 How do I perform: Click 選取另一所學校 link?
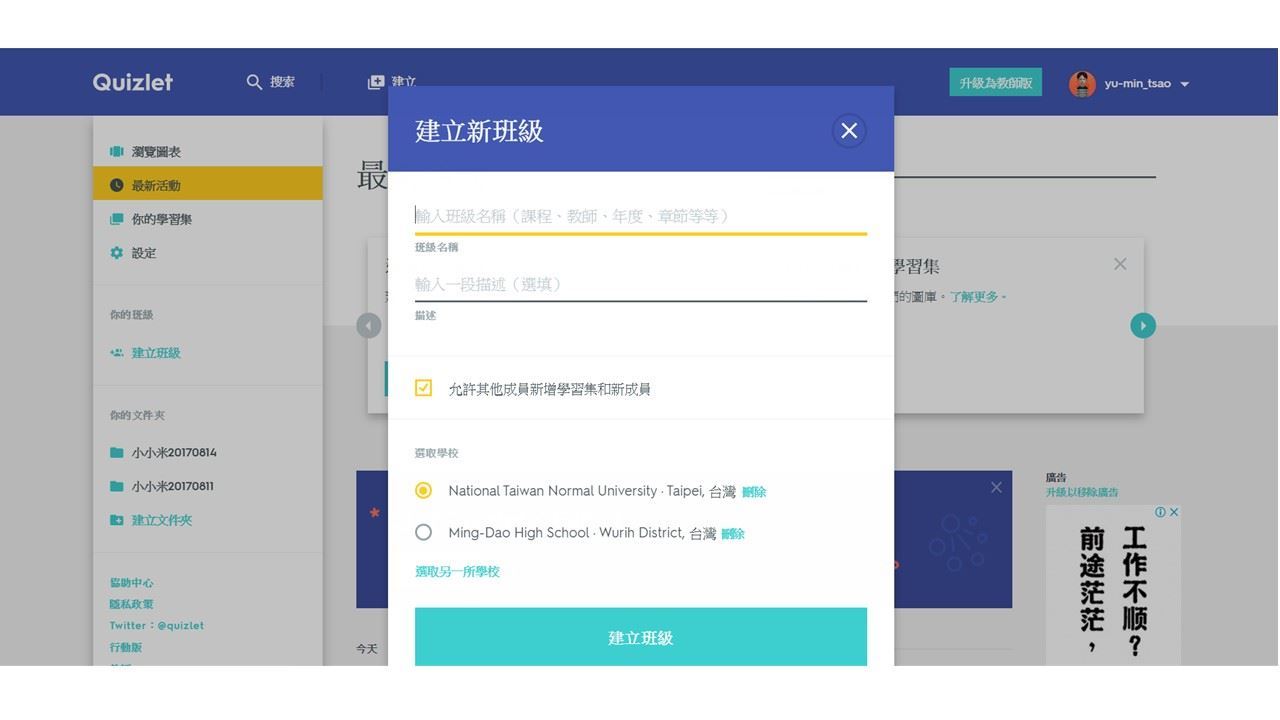pos(457,572)
